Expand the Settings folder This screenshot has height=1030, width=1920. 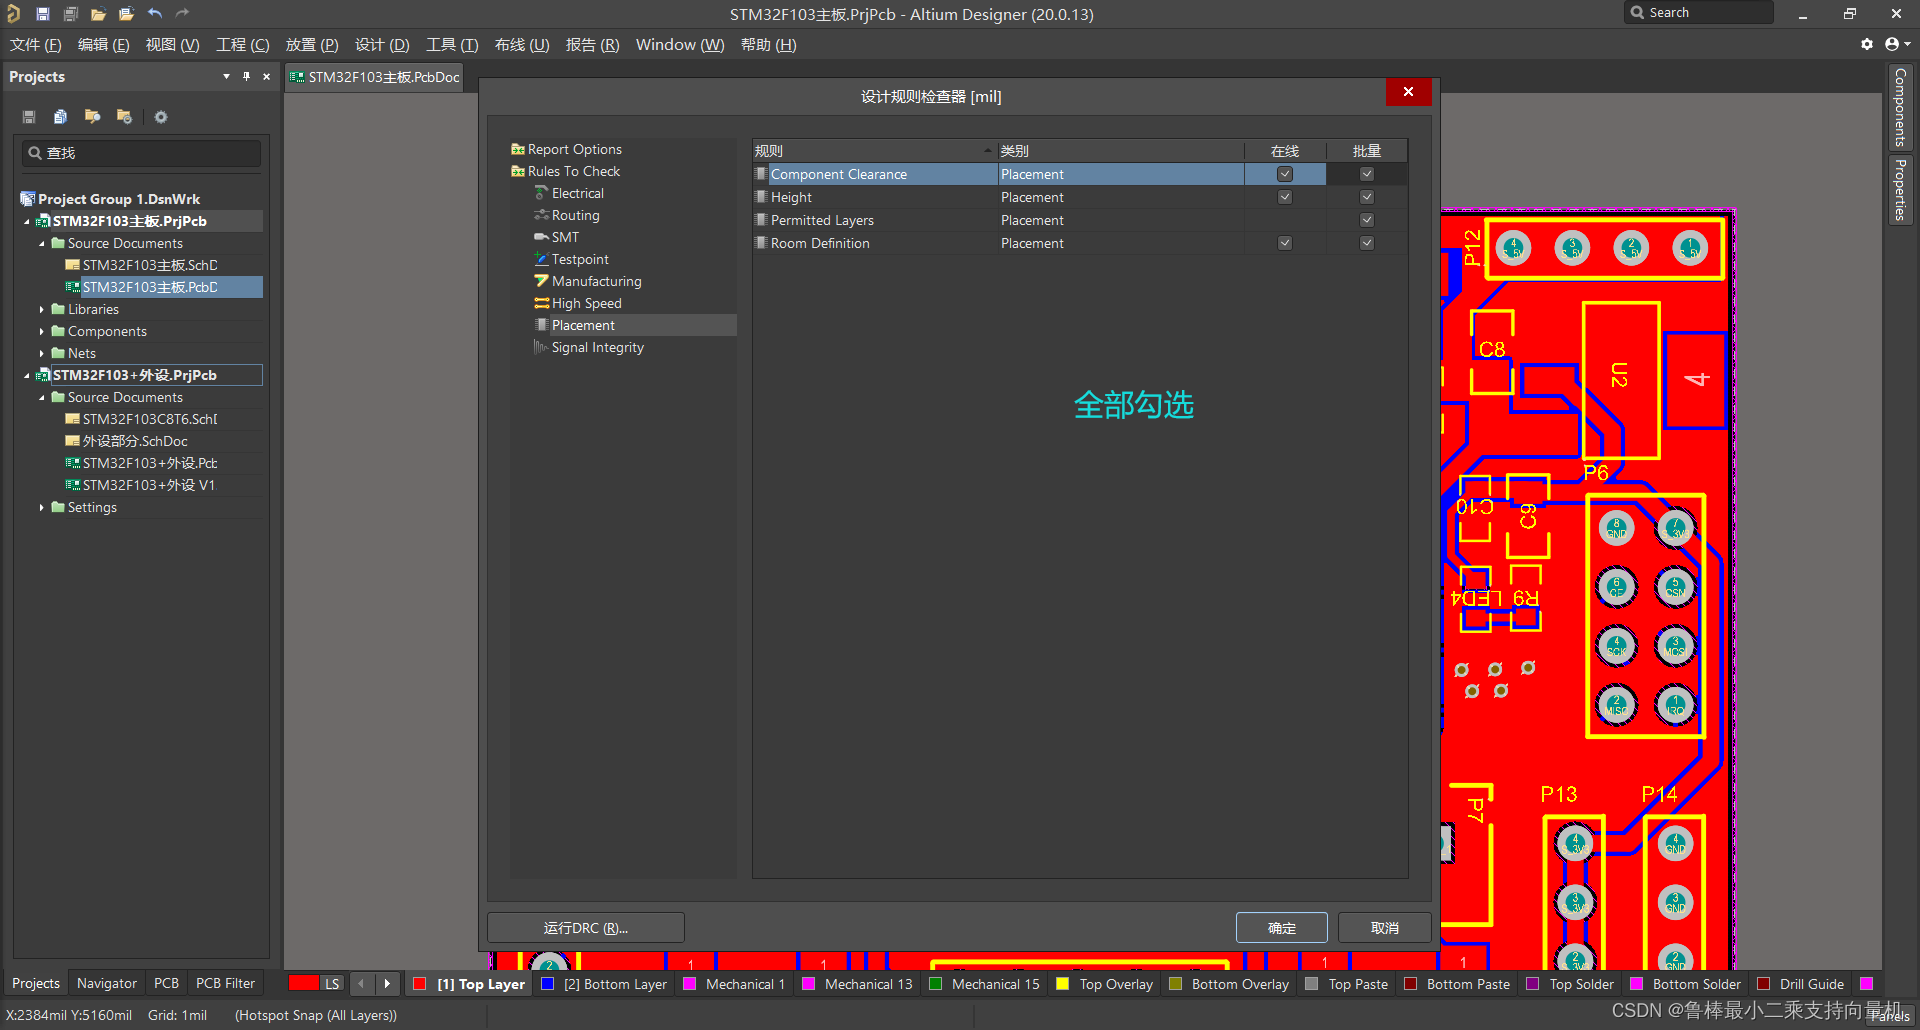[42, 507]
